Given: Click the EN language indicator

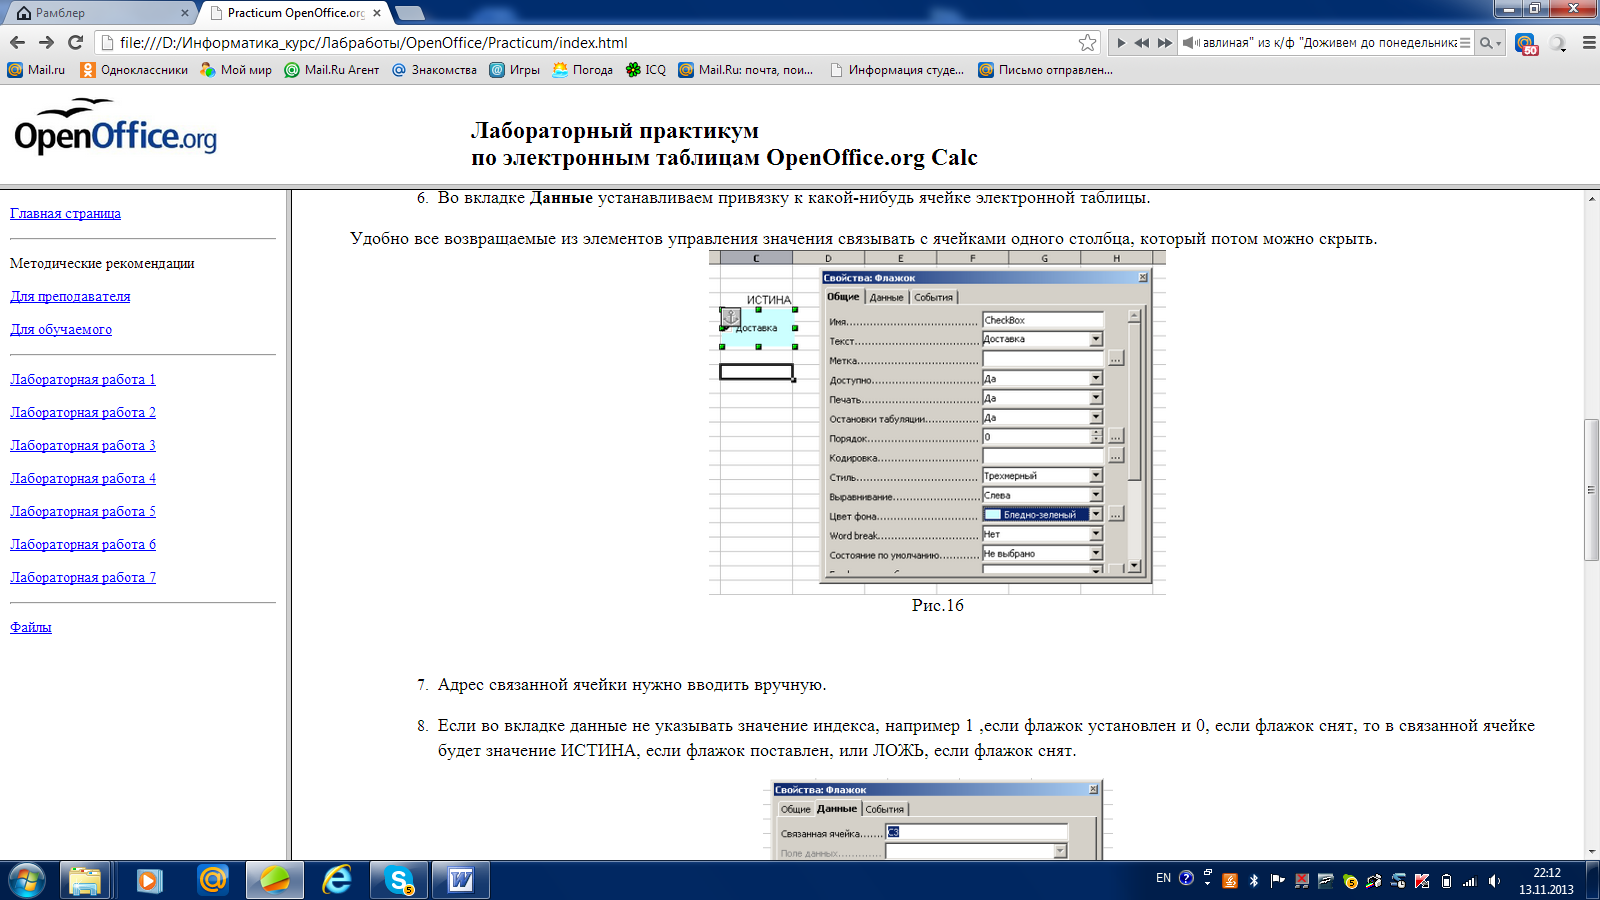Looking at the screenshot, I should (1163, 878).
